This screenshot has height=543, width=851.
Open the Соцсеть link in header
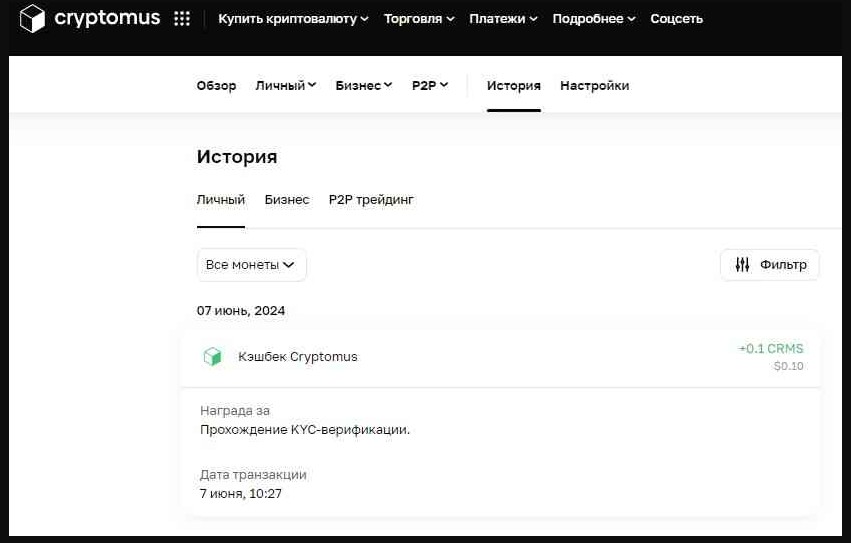(676, 19)
